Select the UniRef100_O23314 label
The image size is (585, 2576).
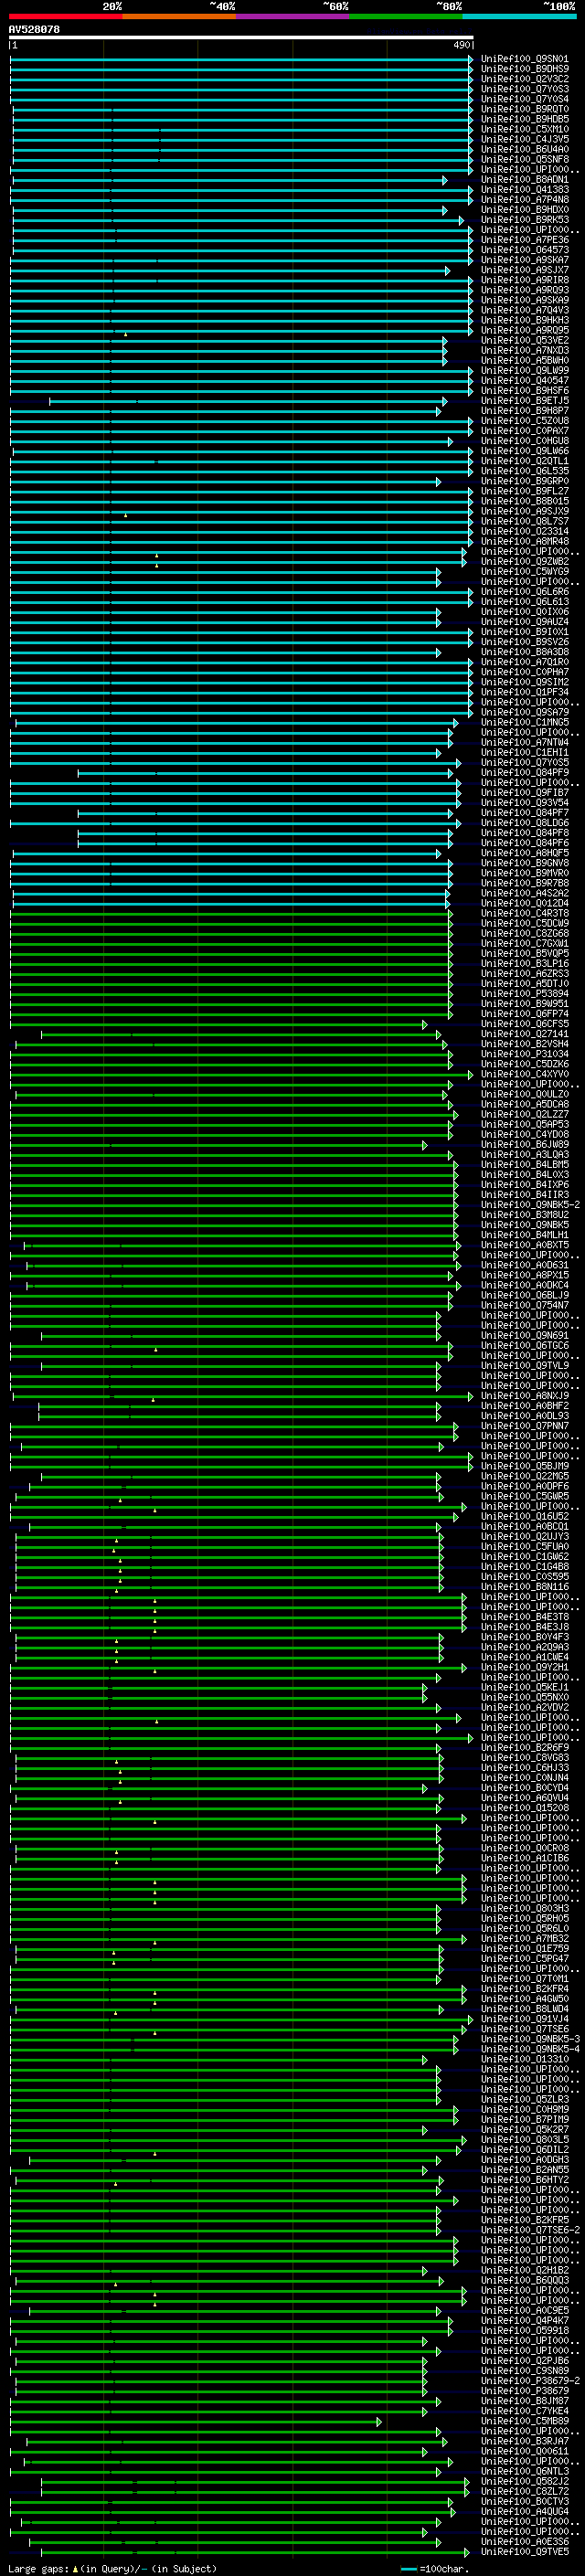point(525,532)
